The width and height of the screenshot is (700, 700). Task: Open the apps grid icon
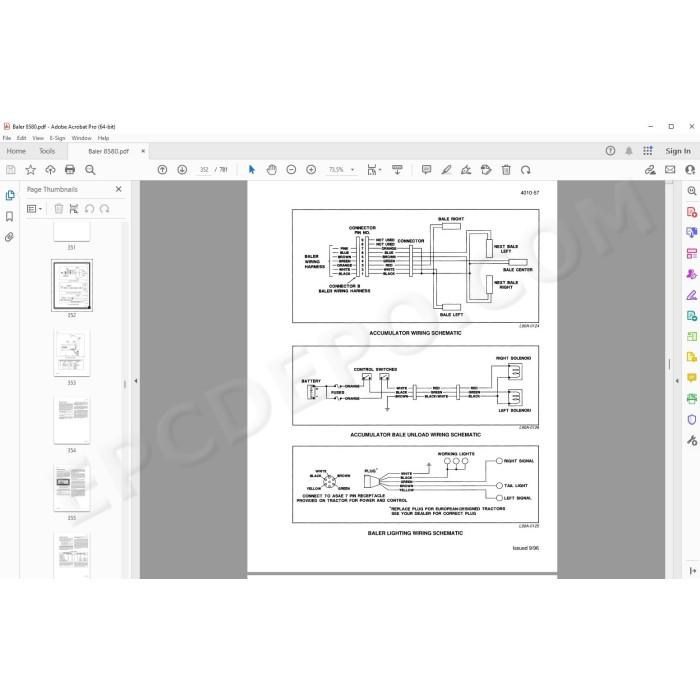click(648, 151)
